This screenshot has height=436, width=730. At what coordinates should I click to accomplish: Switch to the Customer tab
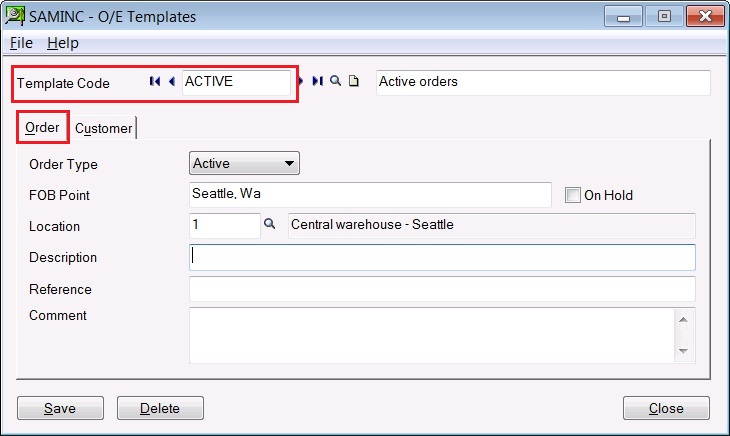pos(103,128)
